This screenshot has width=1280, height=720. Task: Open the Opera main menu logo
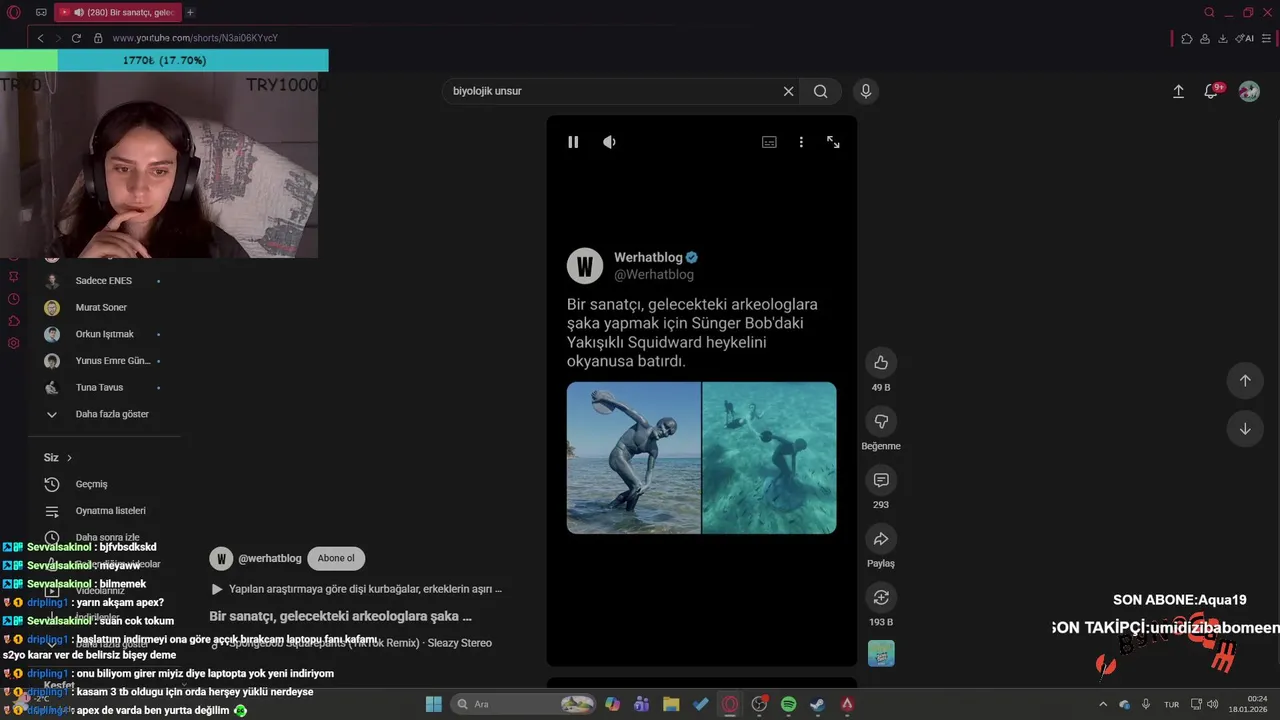13,12
